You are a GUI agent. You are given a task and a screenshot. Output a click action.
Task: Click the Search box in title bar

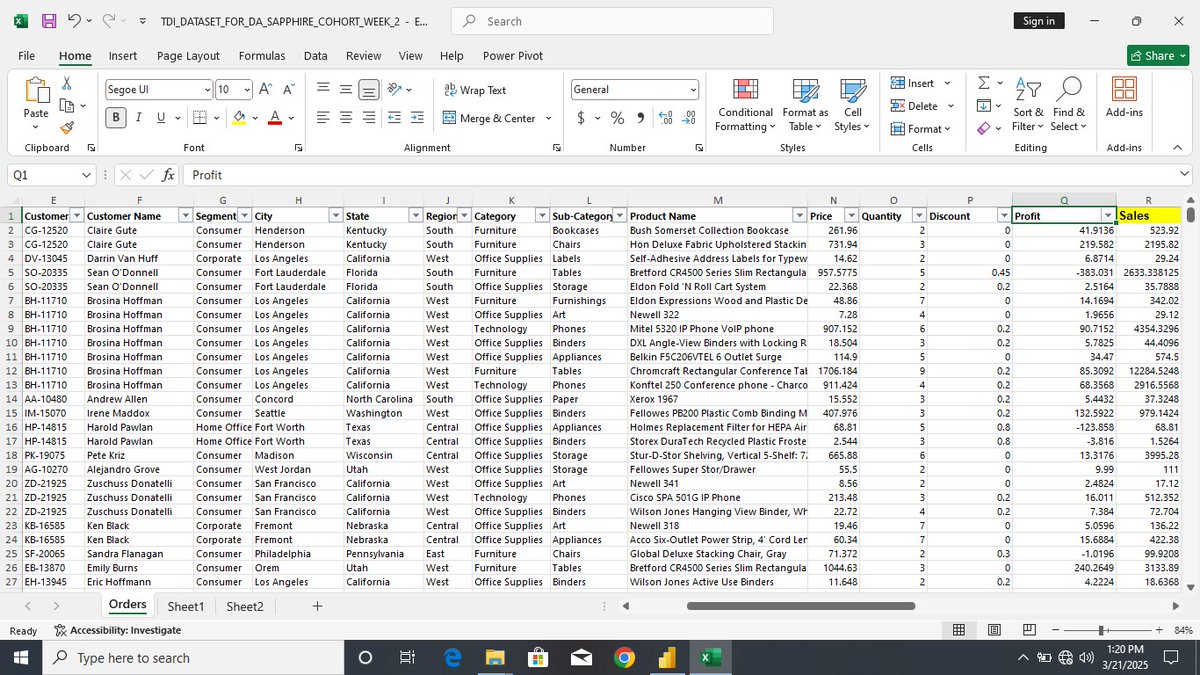(x=612, y=21)
